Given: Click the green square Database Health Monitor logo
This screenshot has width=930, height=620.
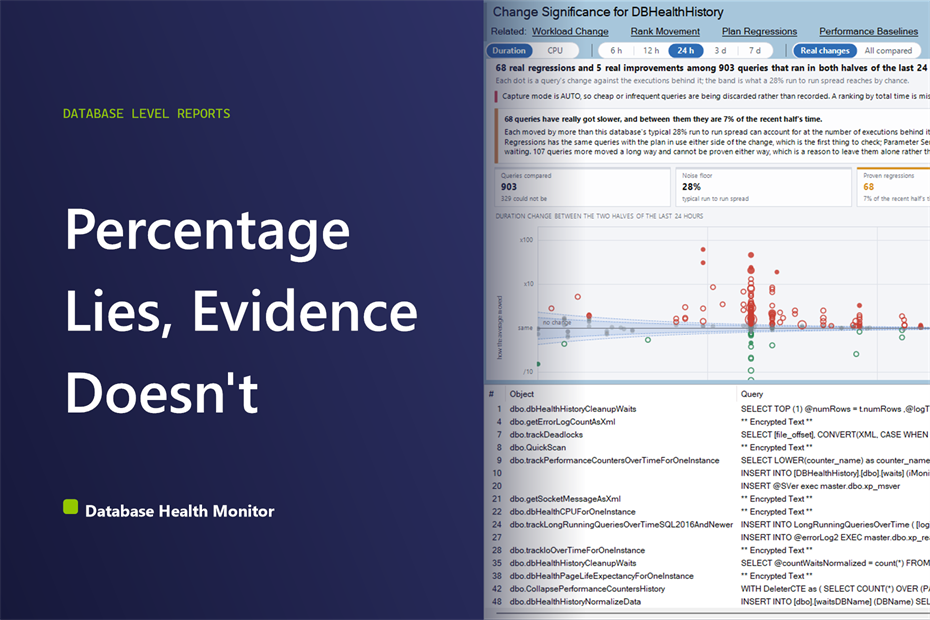Looking at the screenshot, I should (x=71, y=507).
